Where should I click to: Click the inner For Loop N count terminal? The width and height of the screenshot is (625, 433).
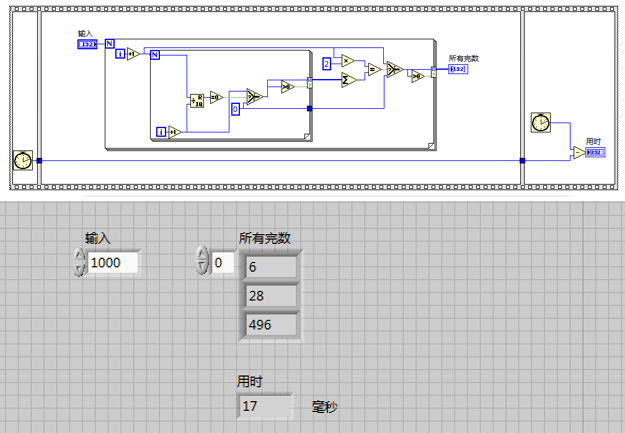click(155, 55)
